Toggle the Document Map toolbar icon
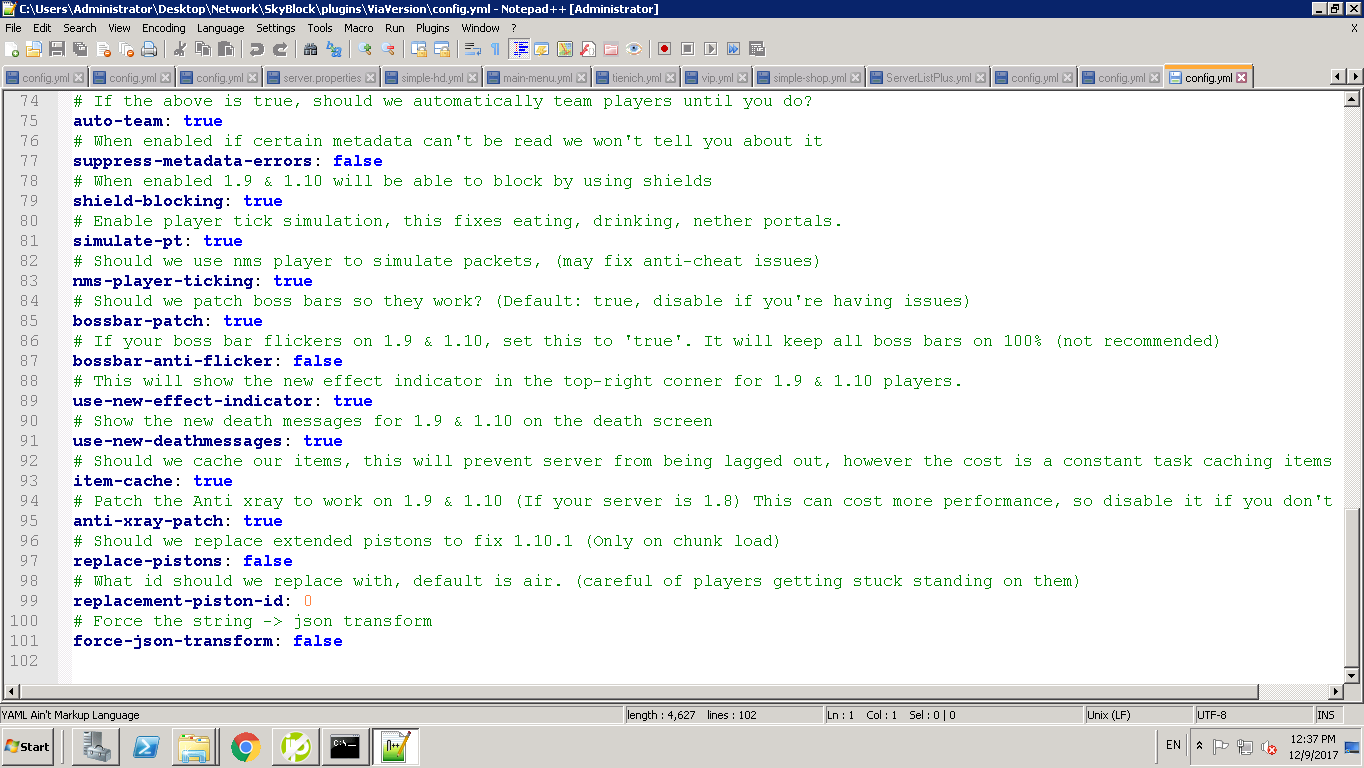This screenshot has height=768, width=1364. (565, 49)
